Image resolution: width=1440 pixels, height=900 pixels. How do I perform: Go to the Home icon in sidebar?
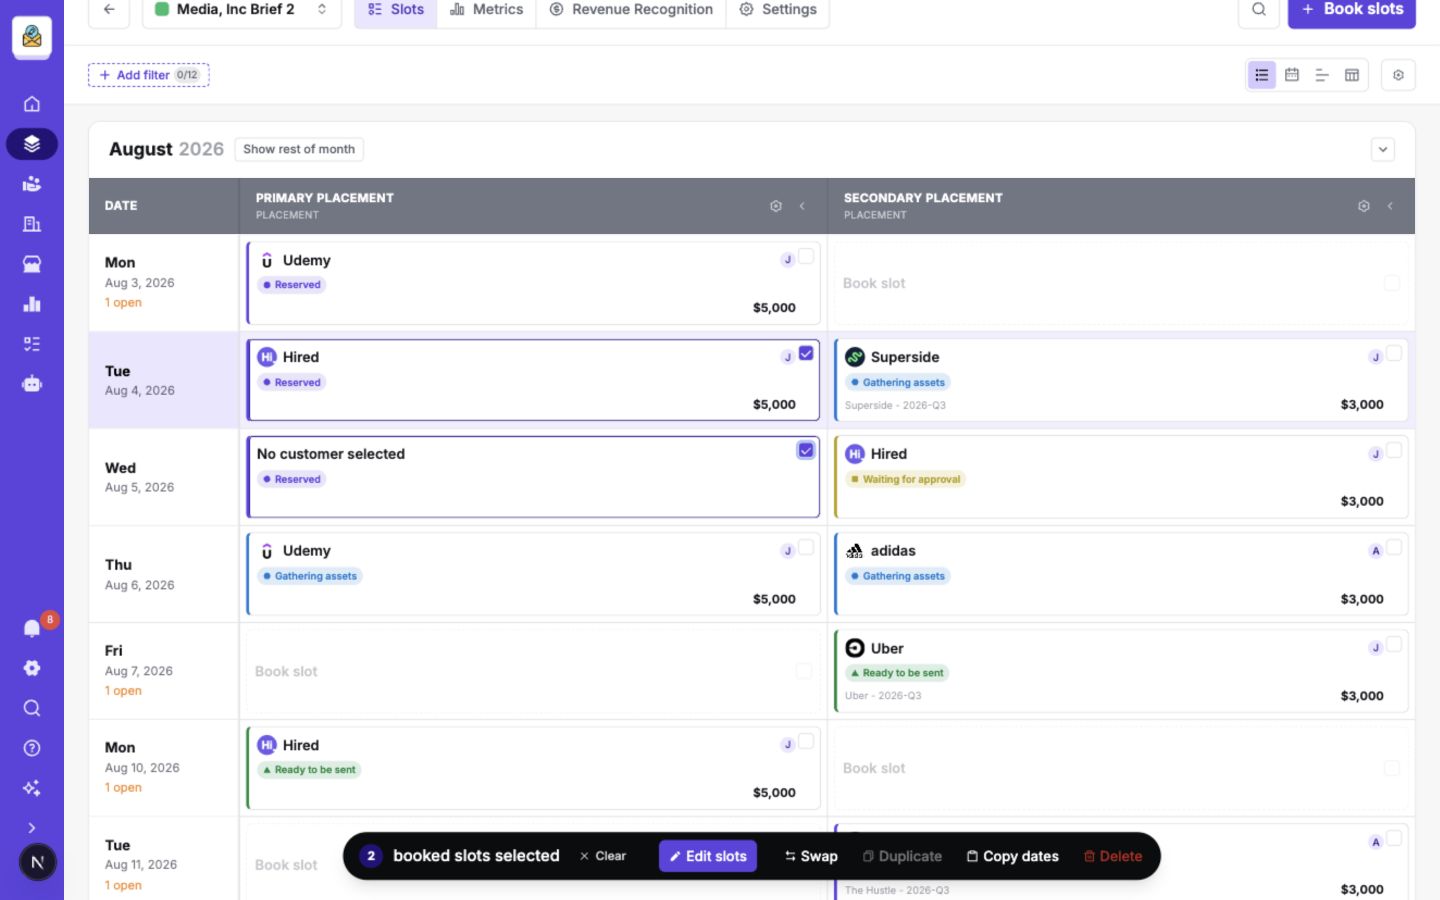coord(32,104)
